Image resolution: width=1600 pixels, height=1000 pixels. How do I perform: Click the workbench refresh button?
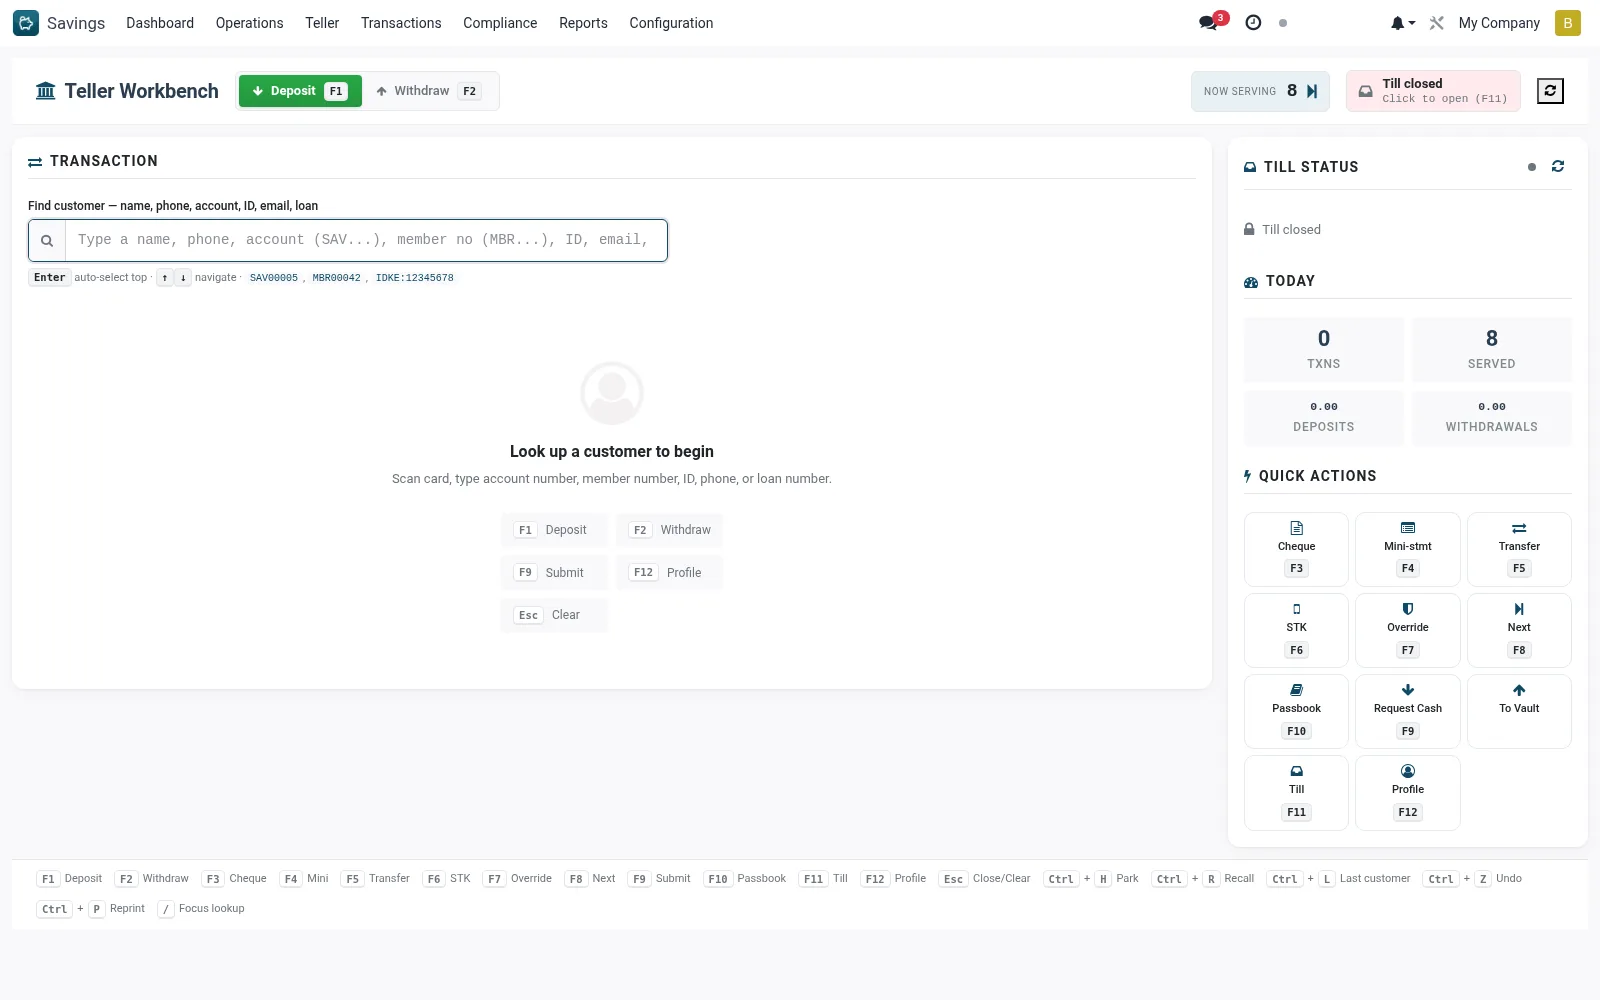[1550, 91]
